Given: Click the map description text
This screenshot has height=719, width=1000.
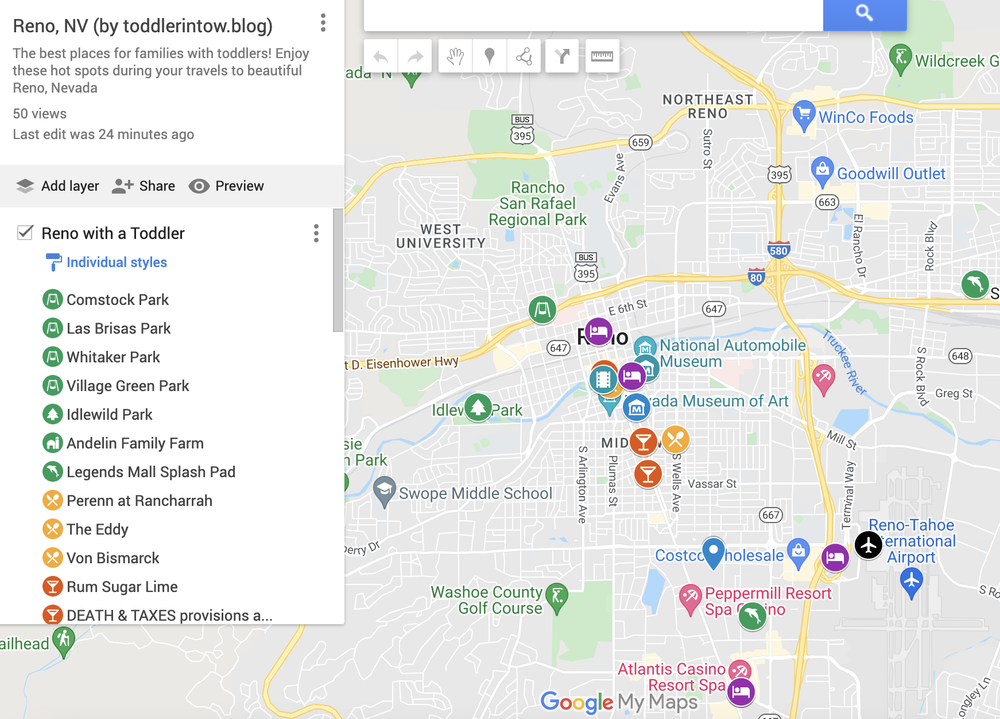Looking at the screenshot, I should coord(161,70).
